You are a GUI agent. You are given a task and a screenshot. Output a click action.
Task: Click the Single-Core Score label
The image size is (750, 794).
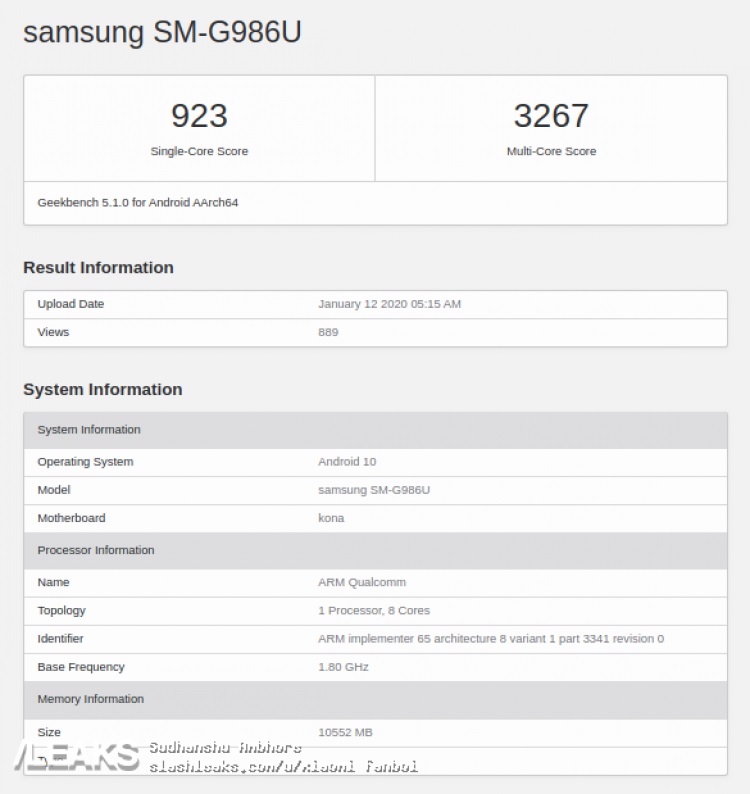199,151
